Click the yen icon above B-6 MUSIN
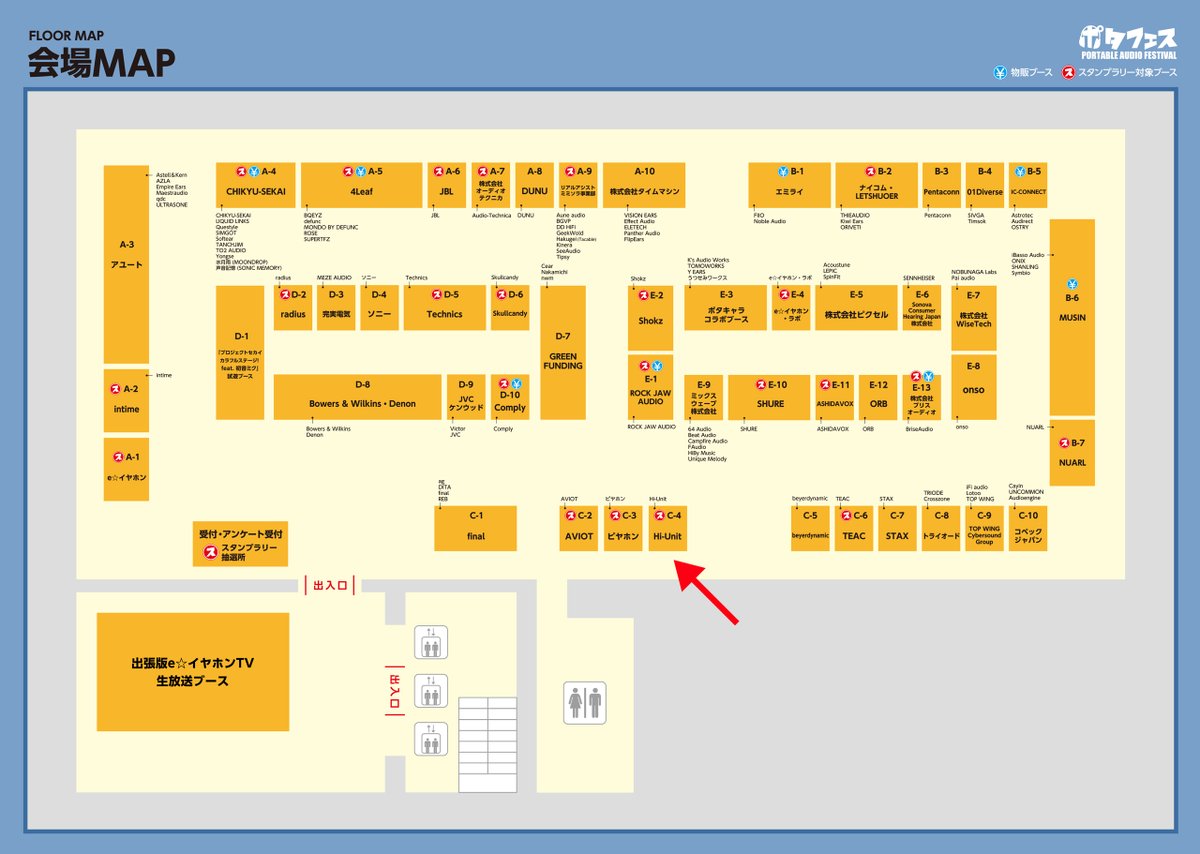 [1072, 284]
